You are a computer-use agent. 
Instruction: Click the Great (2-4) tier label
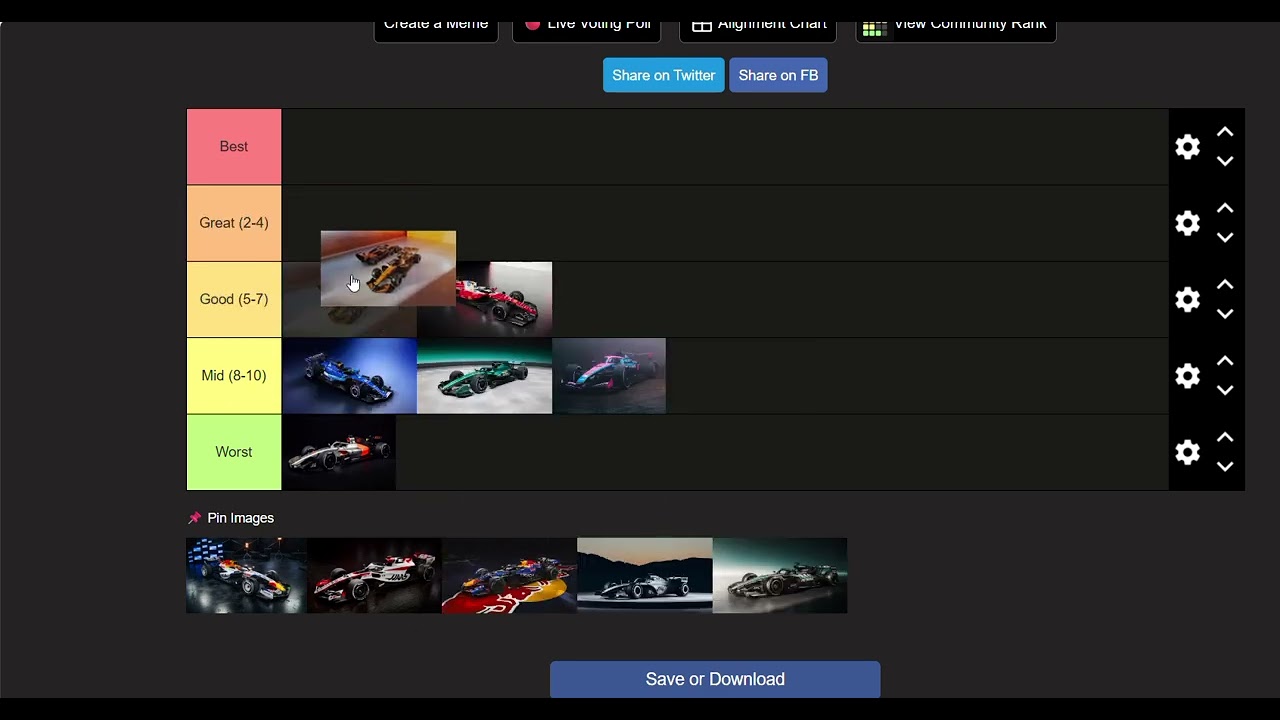(x=234, y=223)
